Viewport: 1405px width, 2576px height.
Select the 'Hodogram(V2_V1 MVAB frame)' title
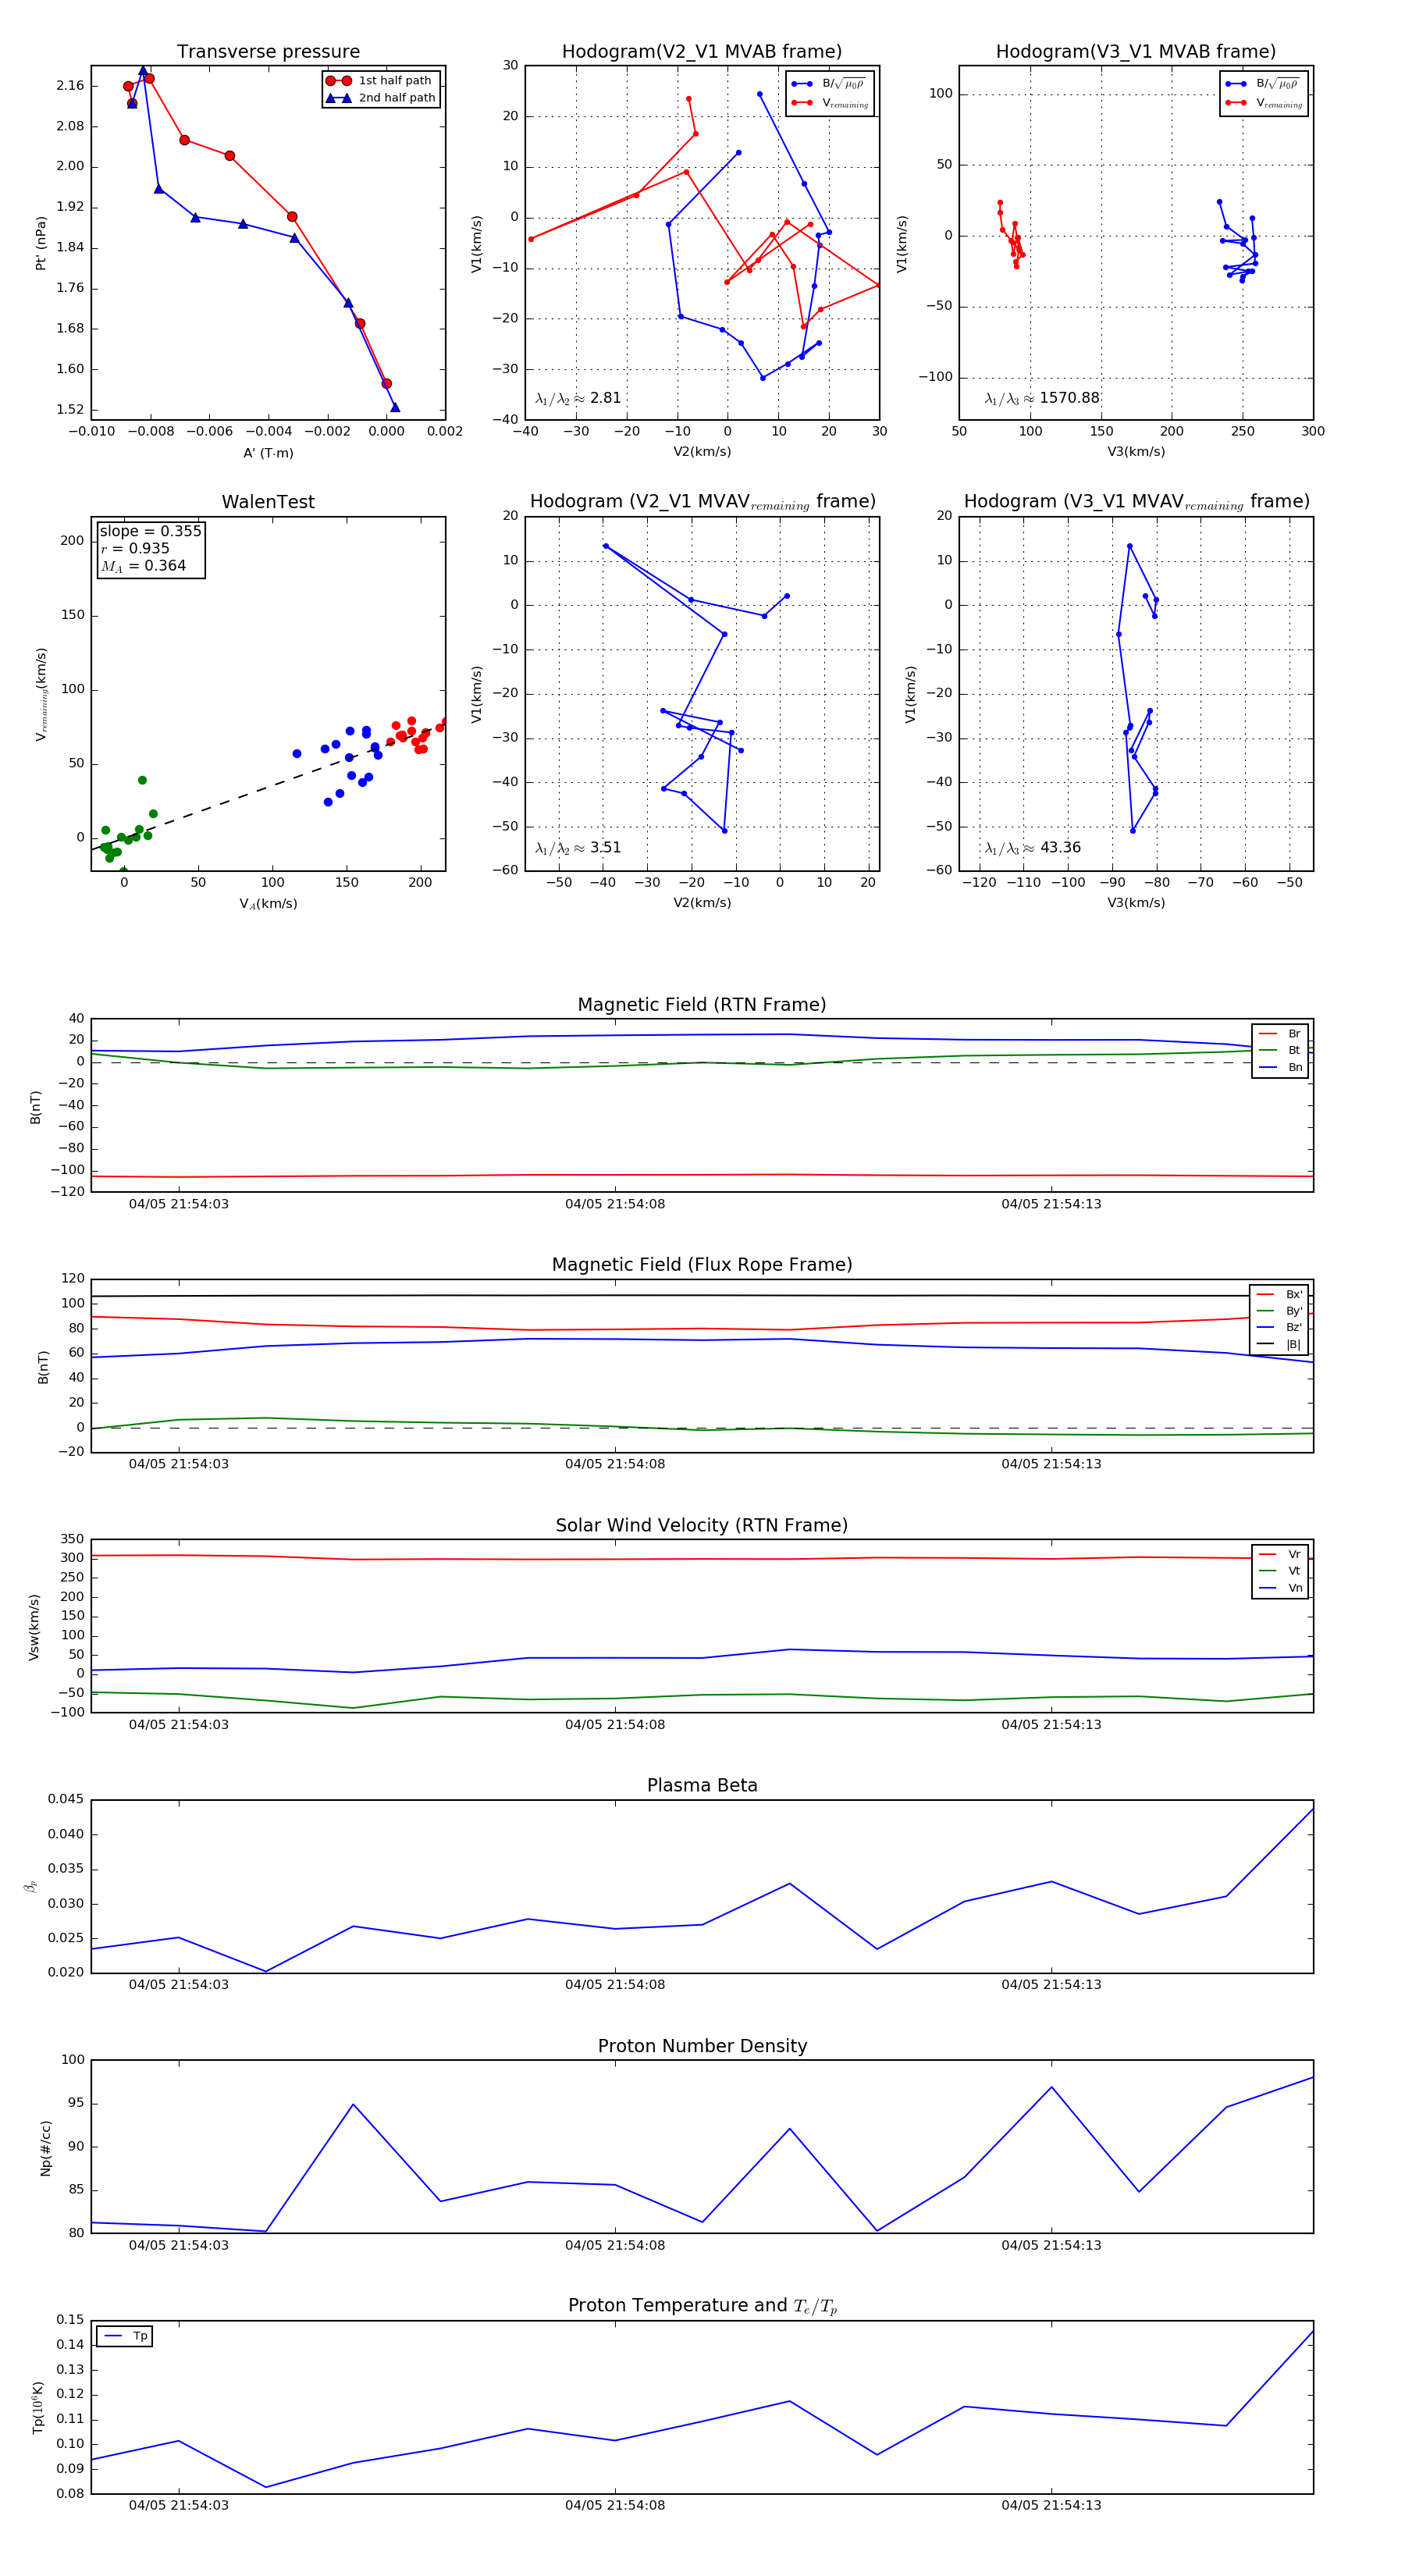pyautogui.click(x=702, y=51)
